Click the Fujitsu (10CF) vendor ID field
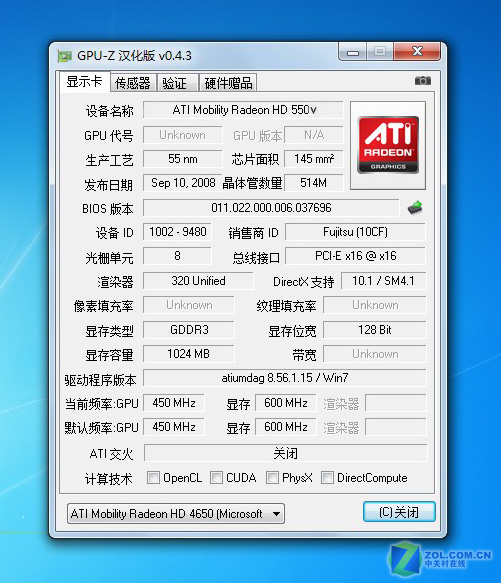 click(355, 232)
